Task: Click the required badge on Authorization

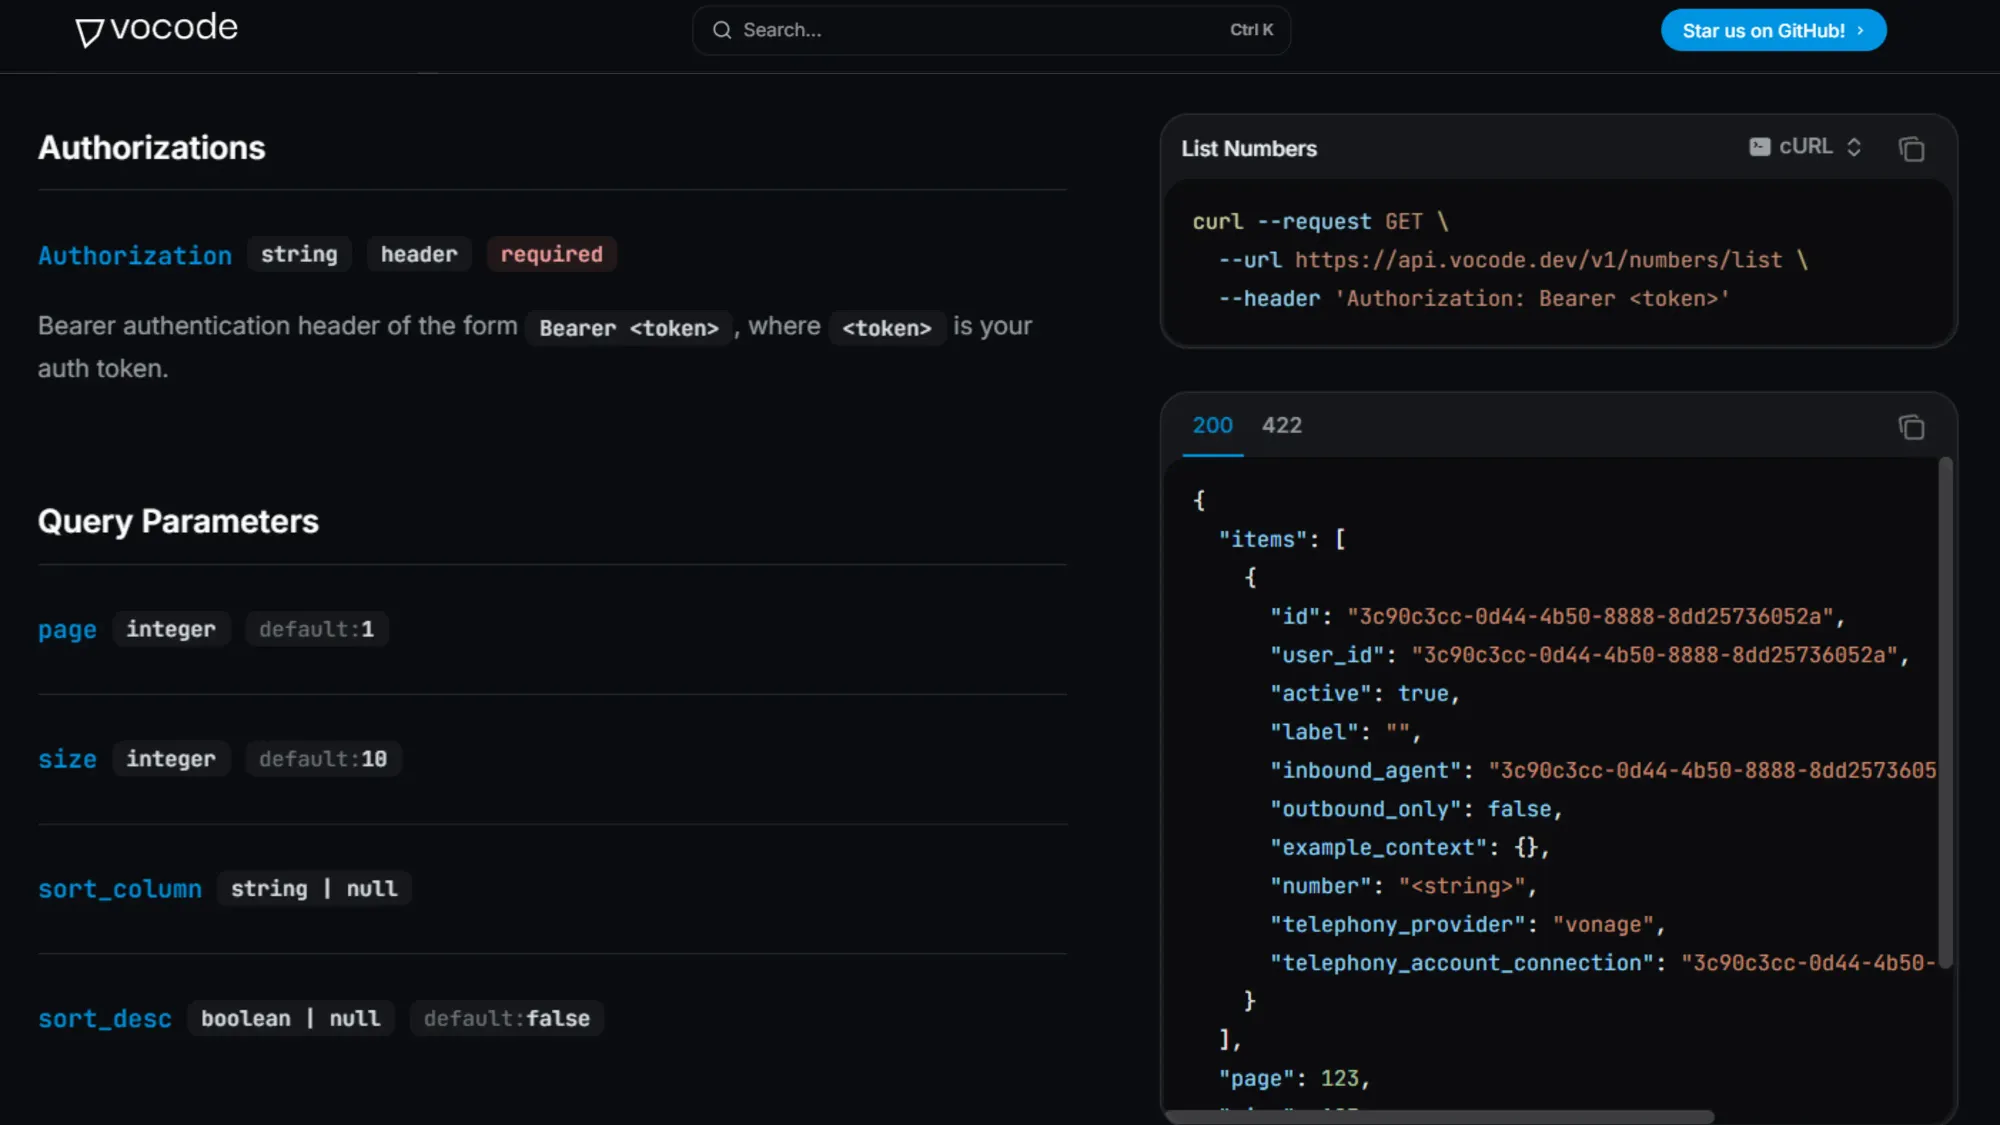Action: coord(551,254)
